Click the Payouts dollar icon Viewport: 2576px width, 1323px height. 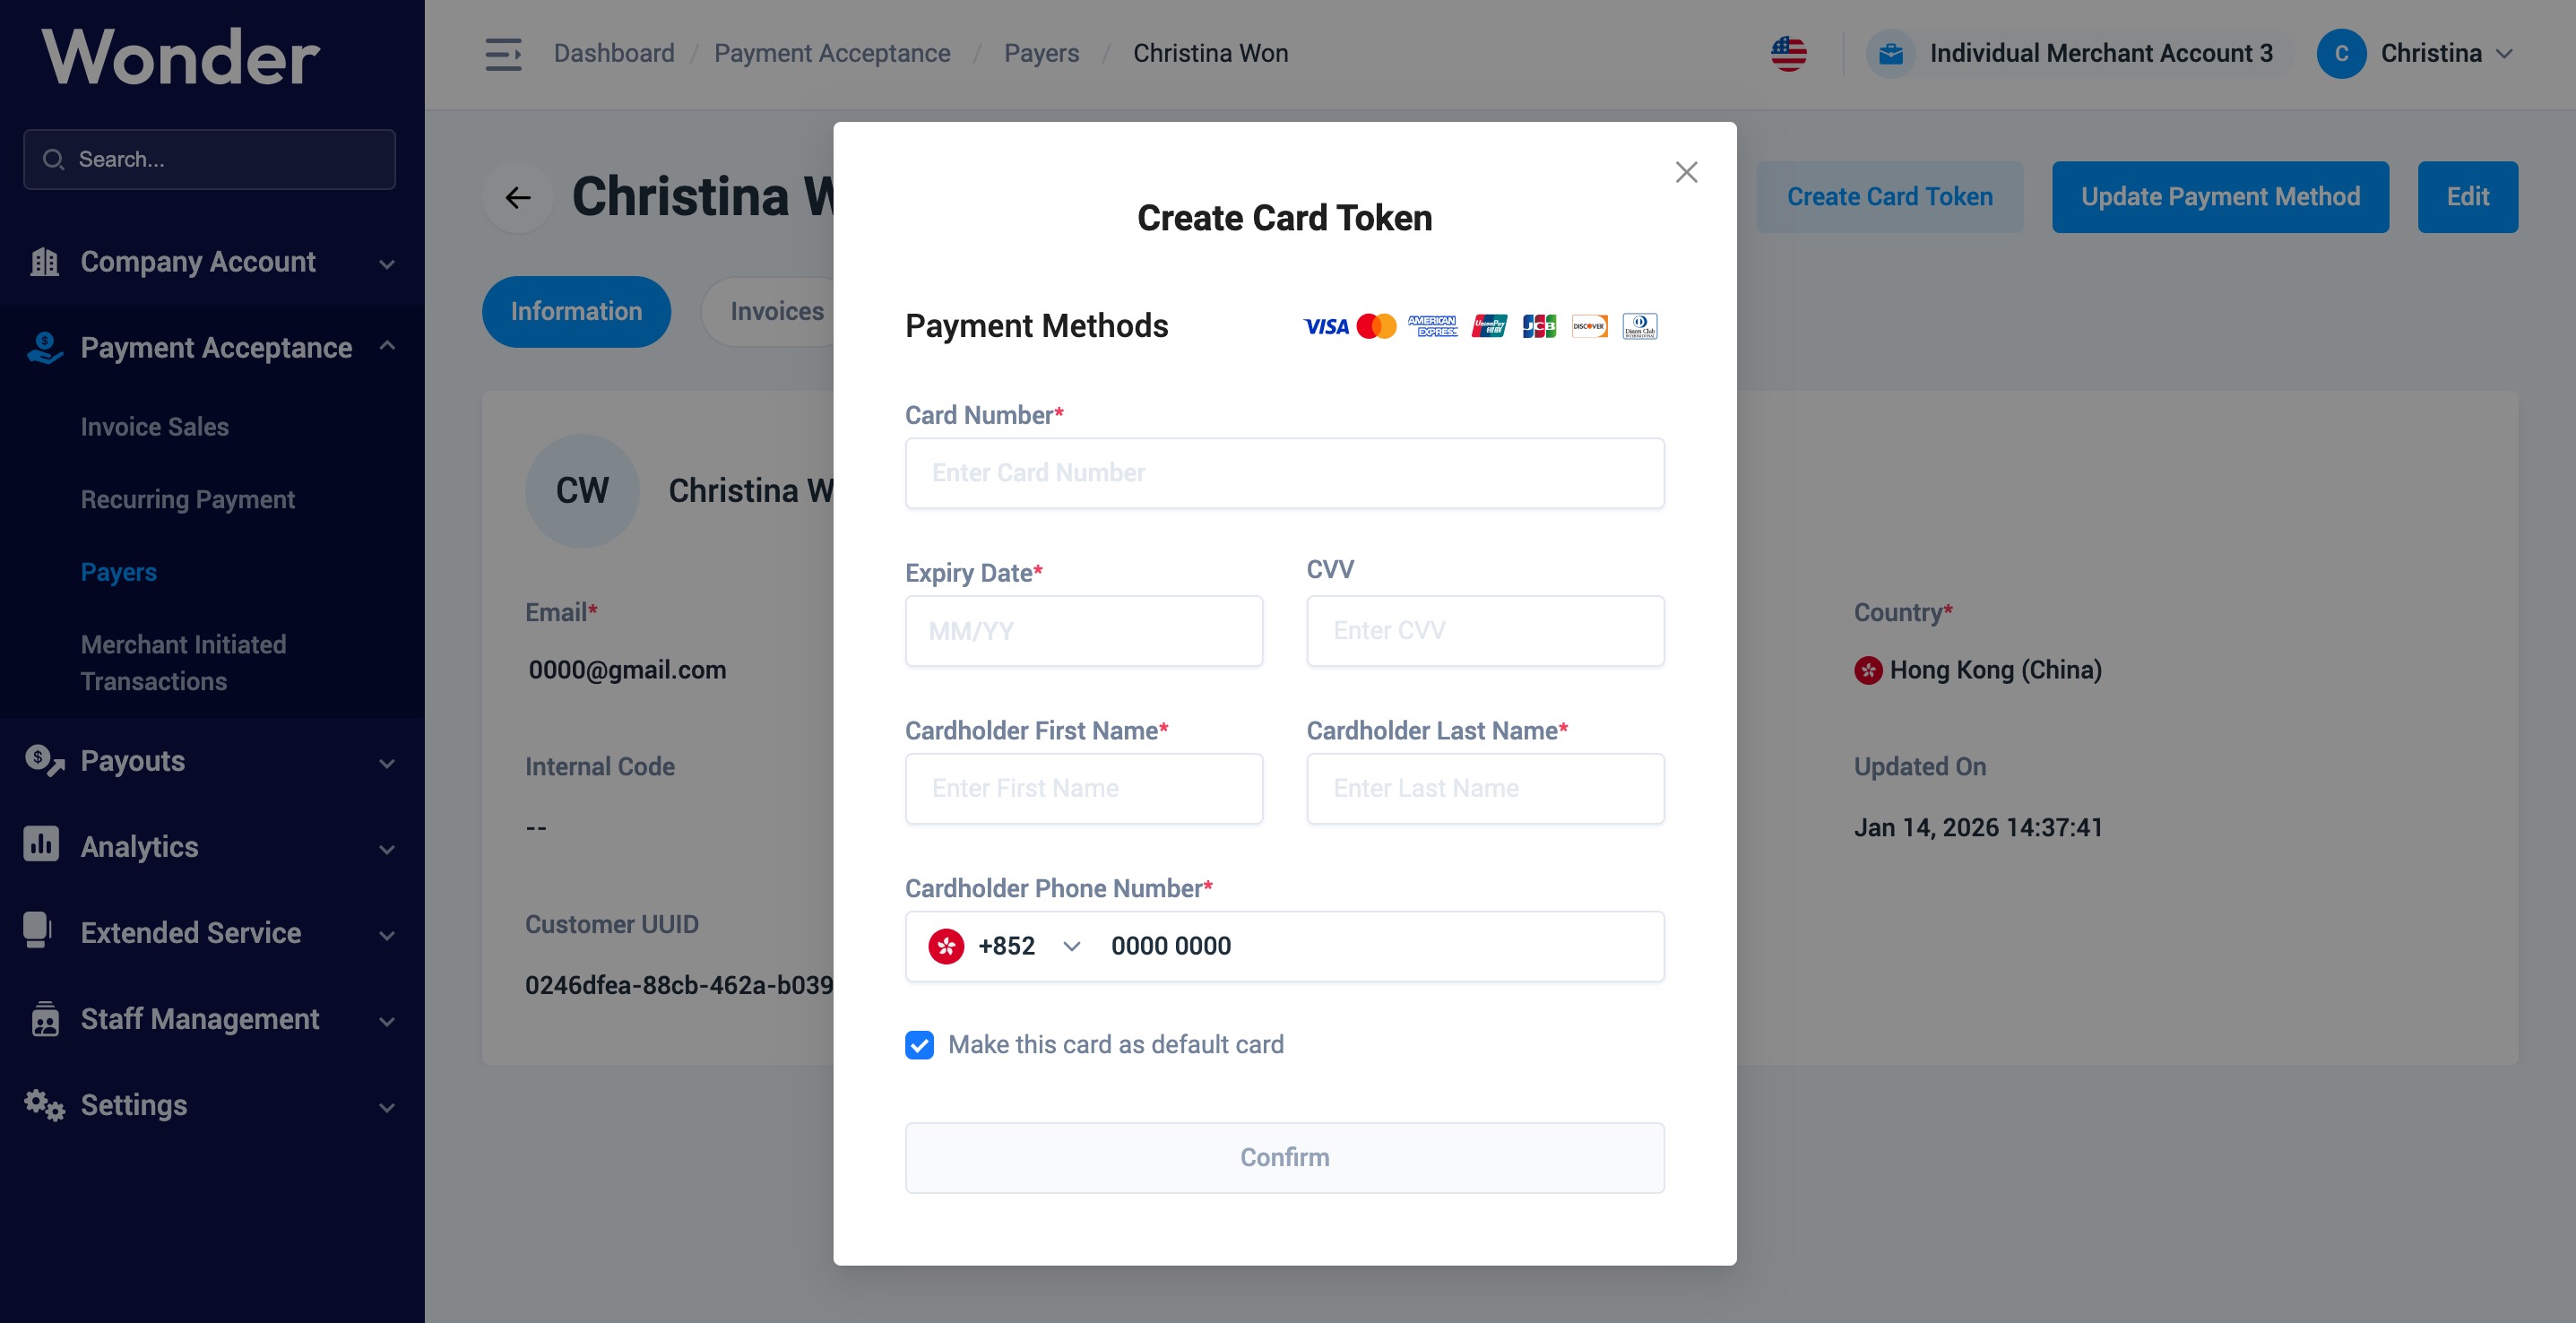[44, 760]
